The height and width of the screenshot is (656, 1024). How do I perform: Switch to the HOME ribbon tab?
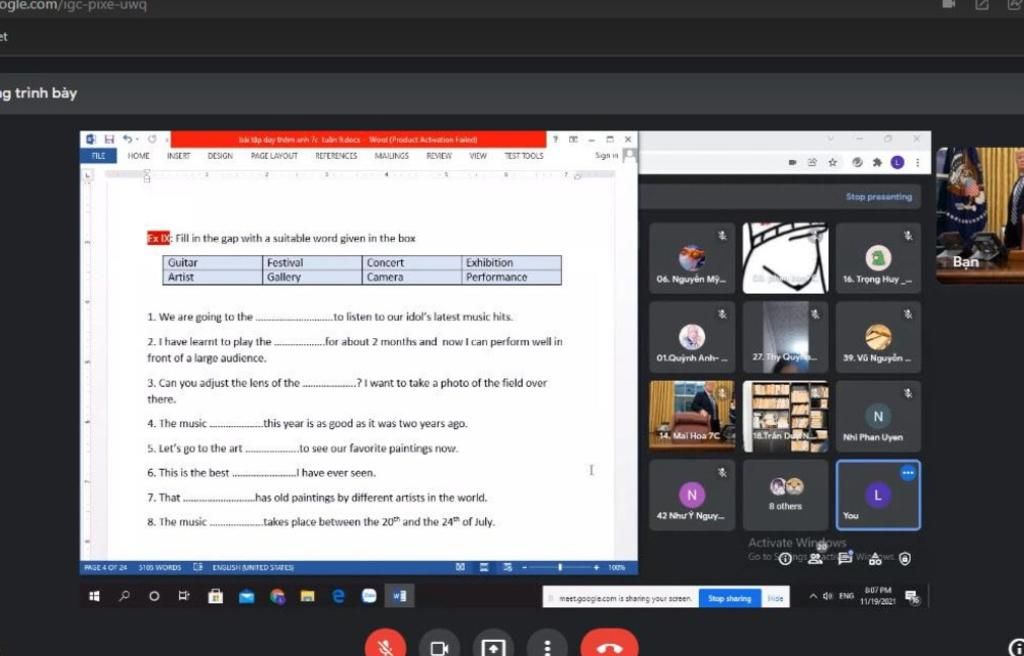[138, 156]
